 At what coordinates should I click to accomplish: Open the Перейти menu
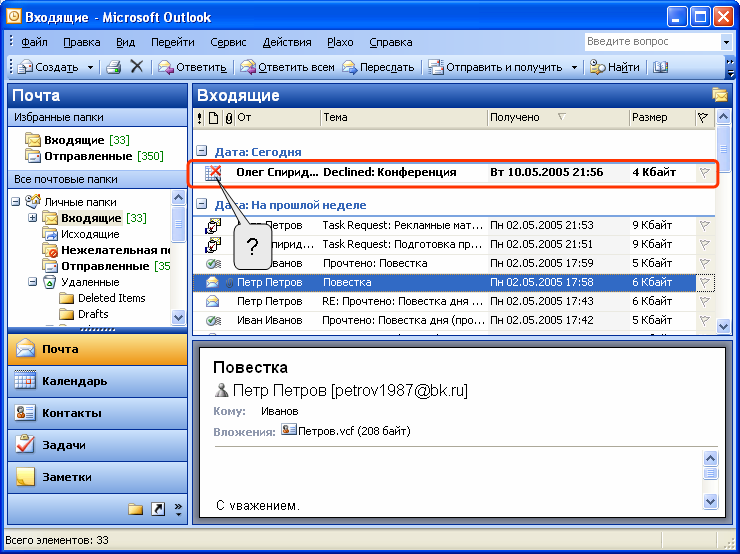173,42
